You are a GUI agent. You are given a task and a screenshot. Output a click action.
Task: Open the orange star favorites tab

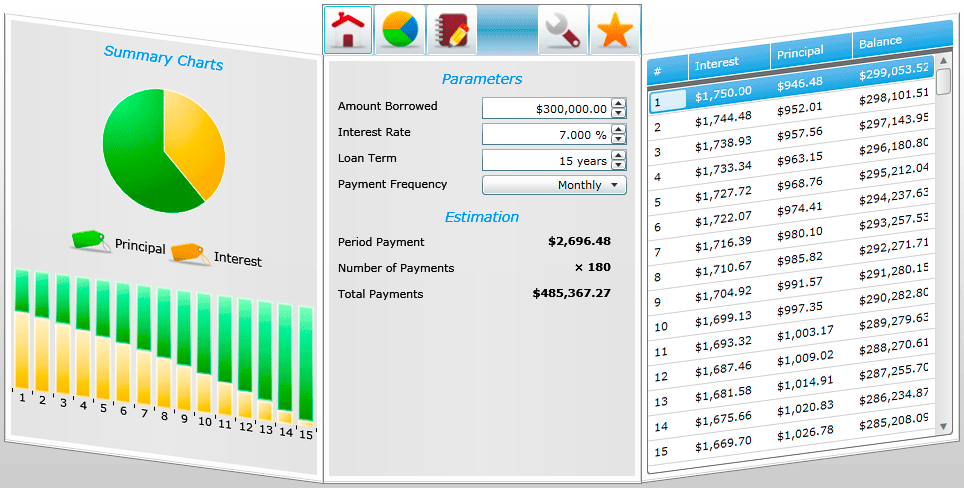coord(615,30)
